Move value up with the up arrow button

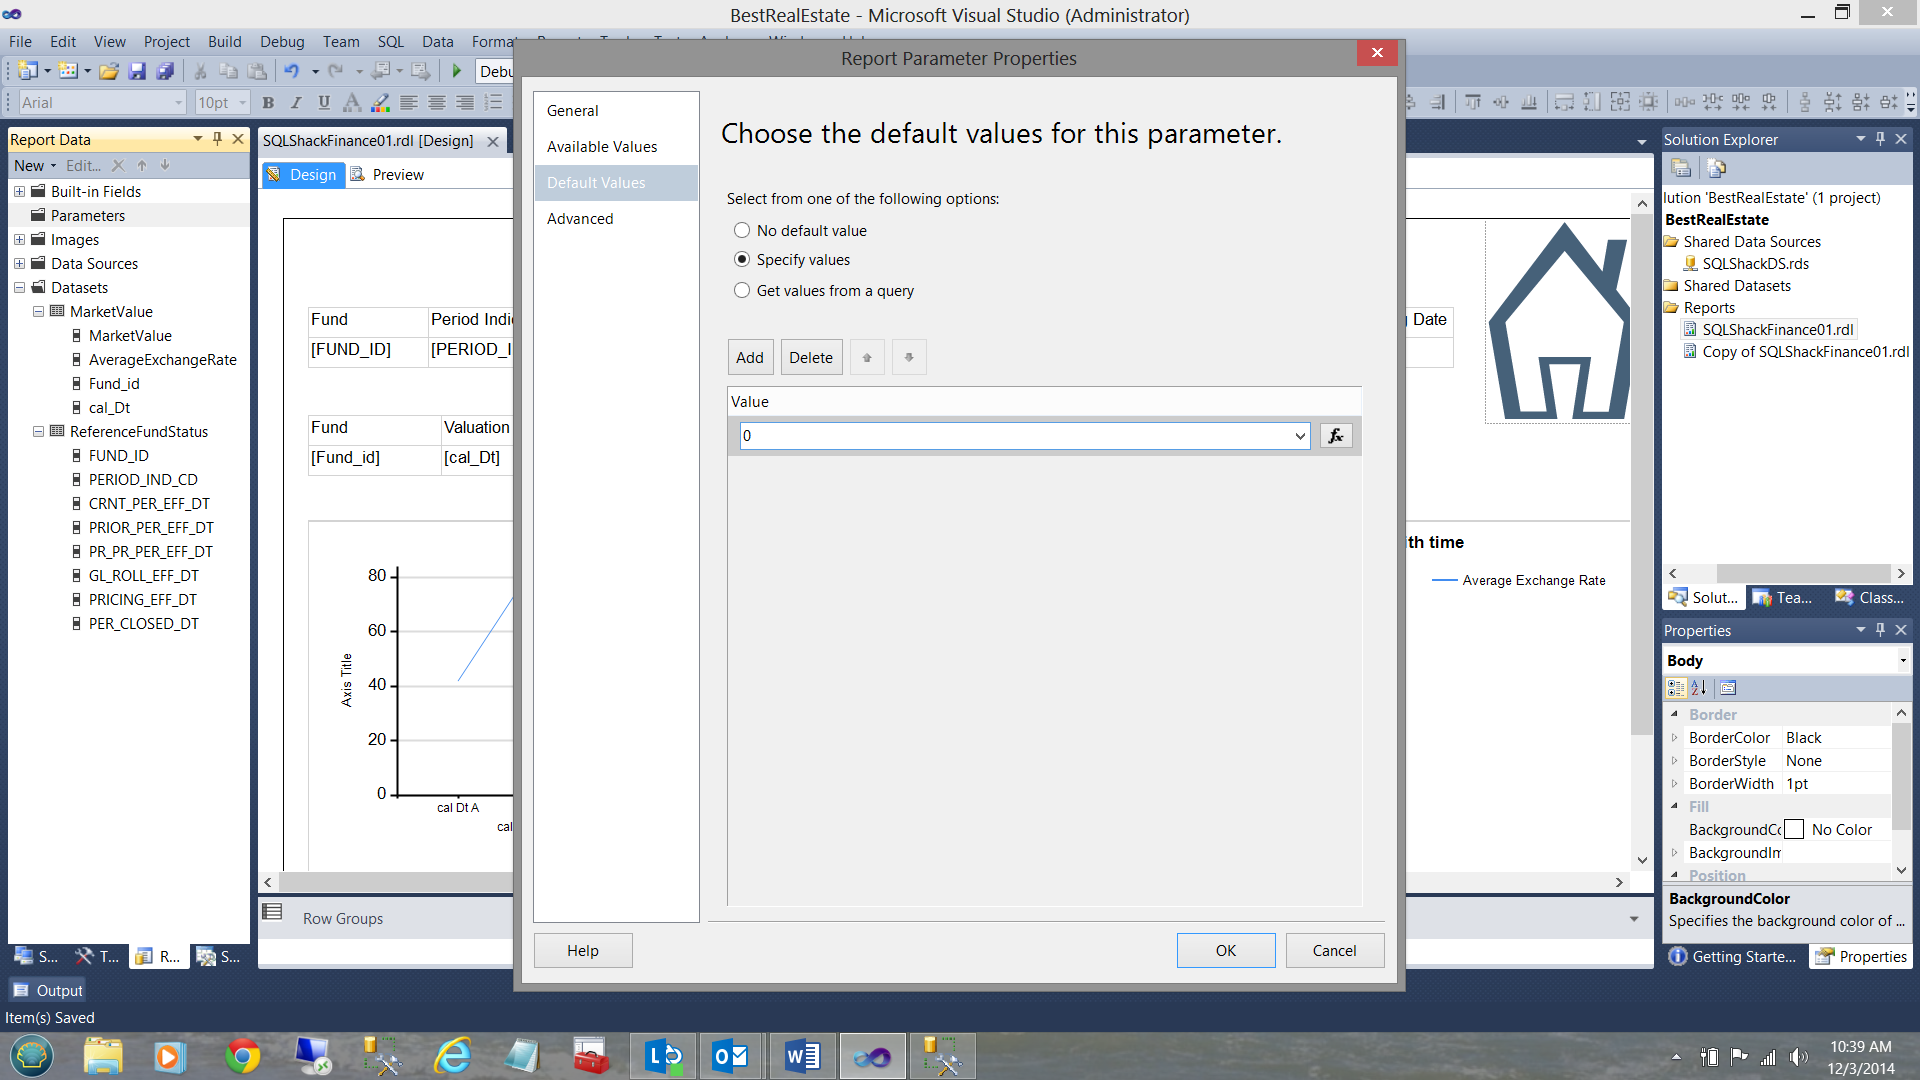click(867, 358)
